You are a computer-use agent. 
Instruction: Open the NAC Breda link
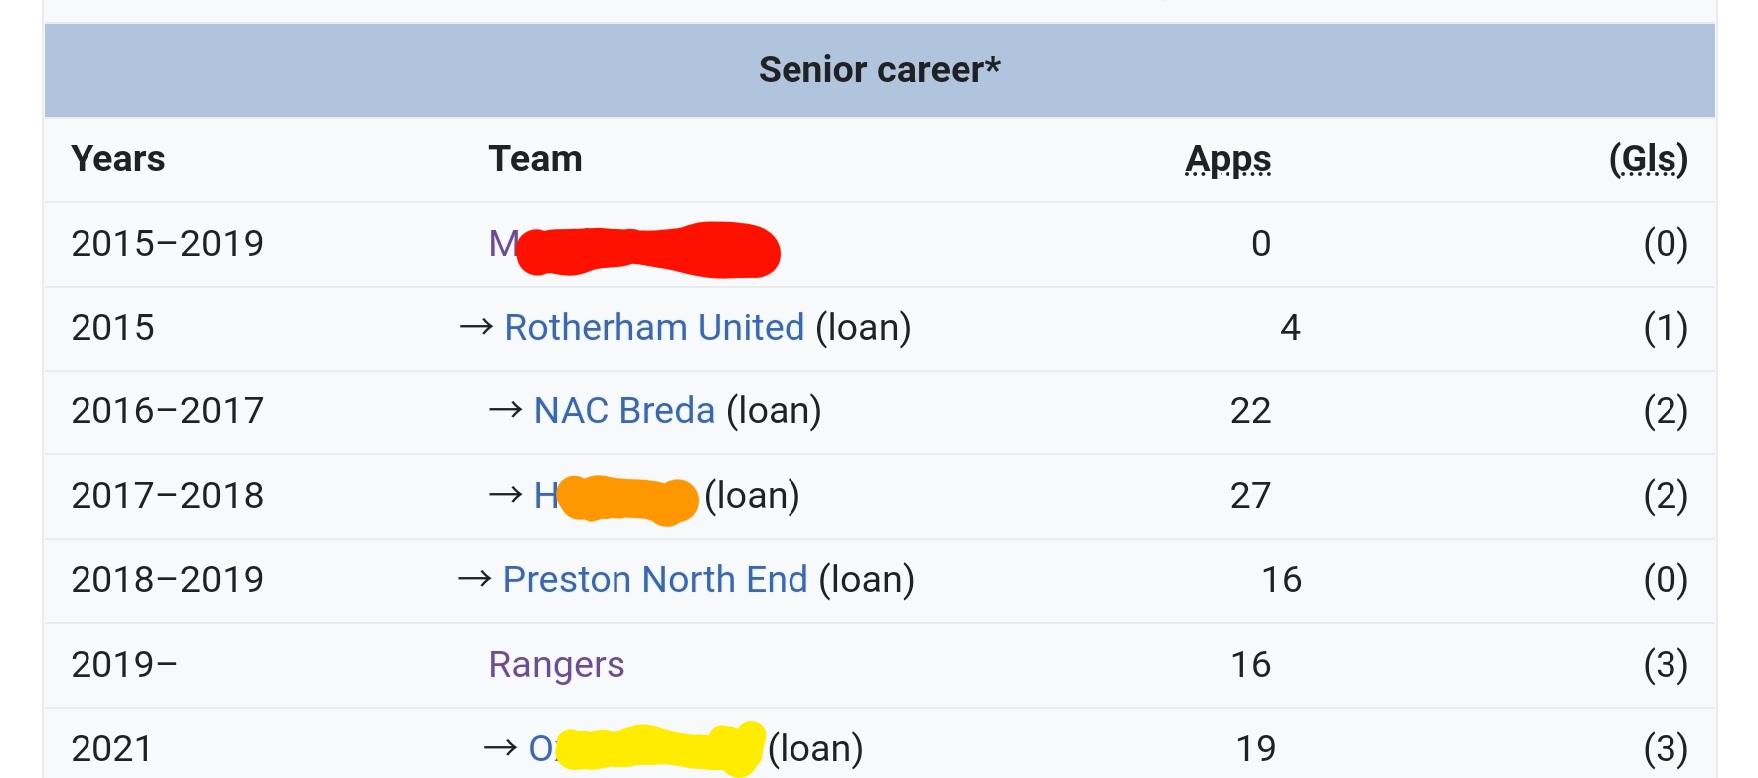(x=624, y=411)
